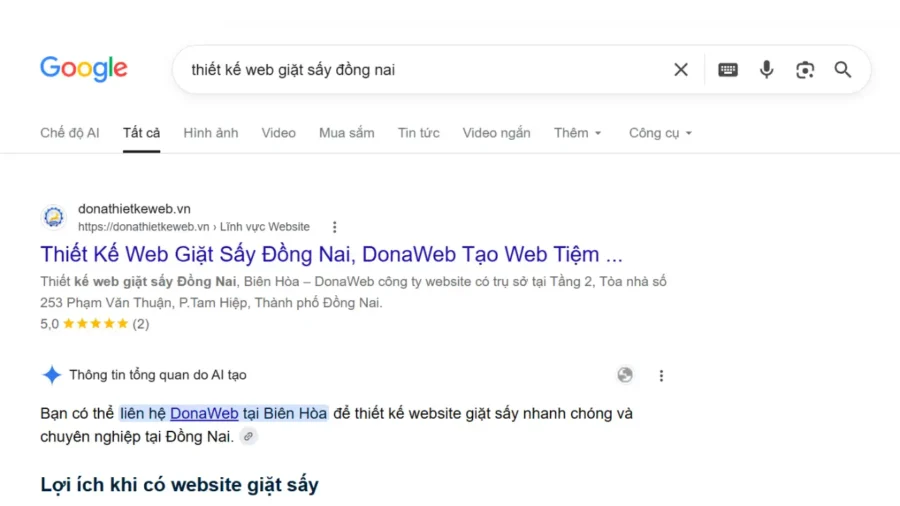
Task: Open Google Lens image search
Action: pos(805,69)
